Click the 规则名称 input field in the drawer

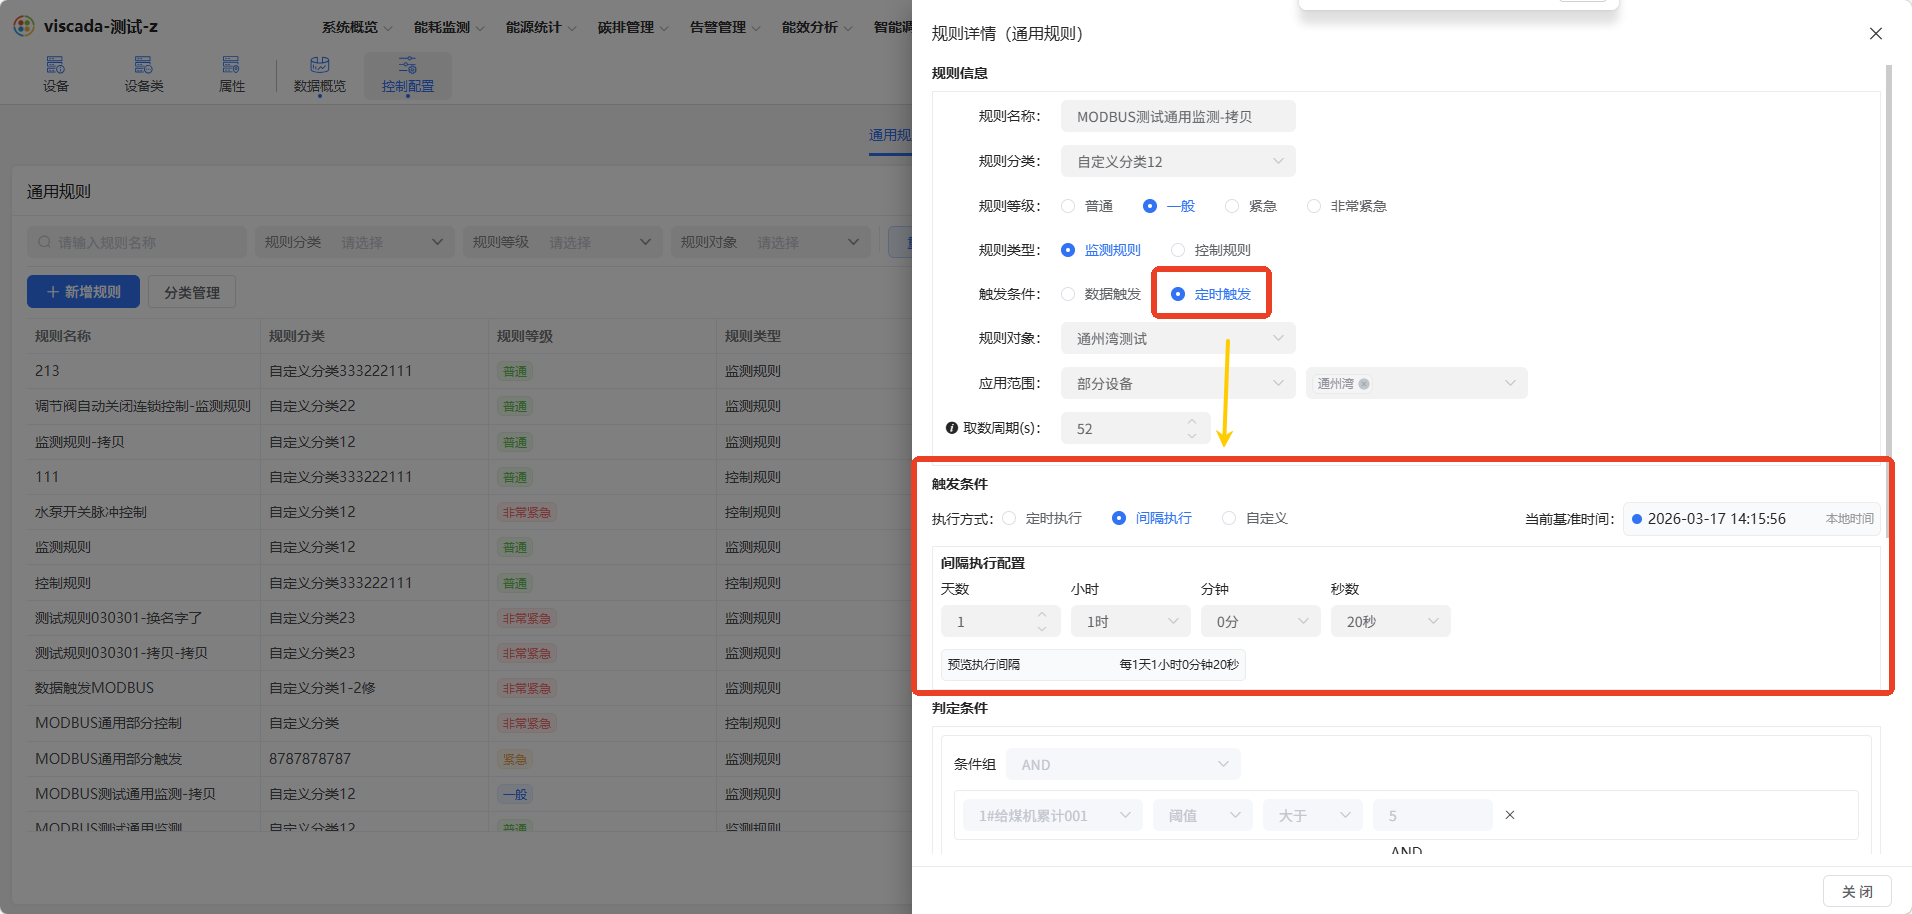pos(1178,116)
